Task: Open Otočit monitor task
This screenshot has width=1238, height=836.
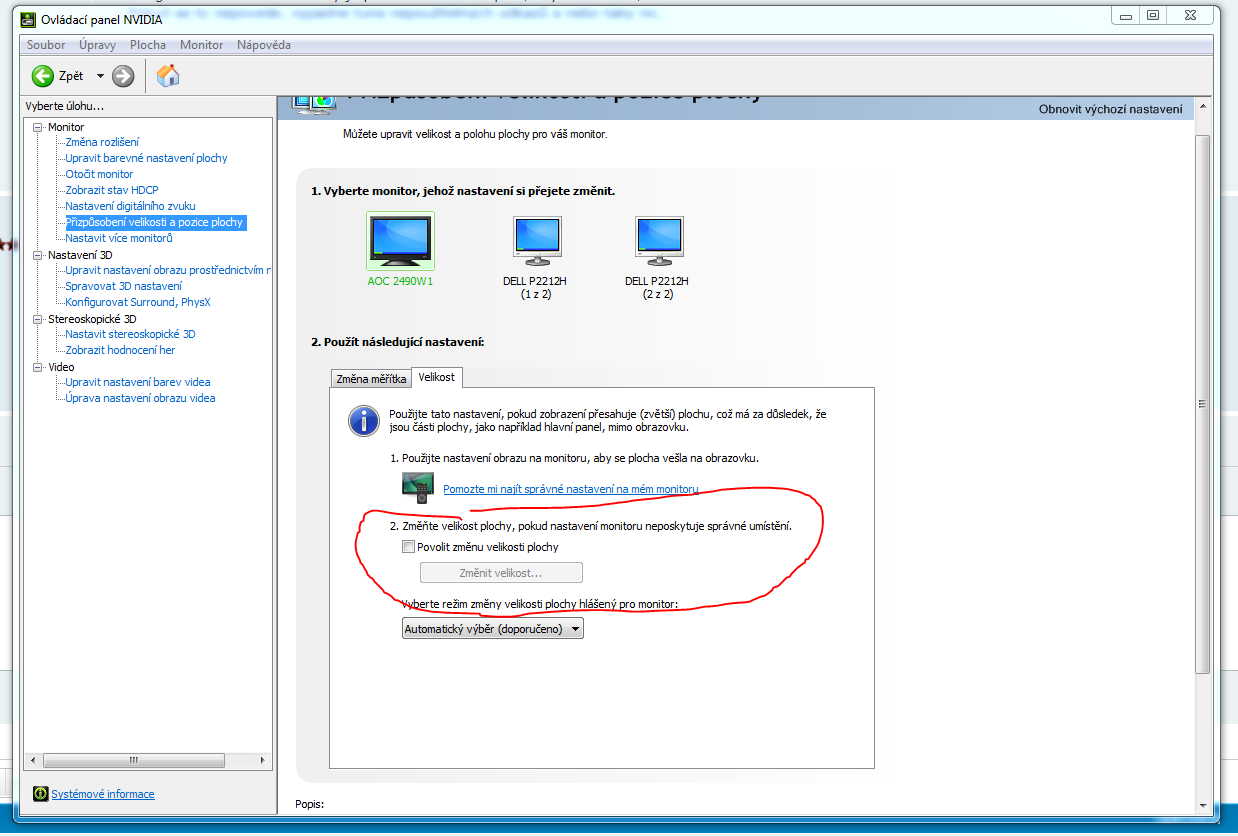Action: pyautogui.click(x=99, y=174)
